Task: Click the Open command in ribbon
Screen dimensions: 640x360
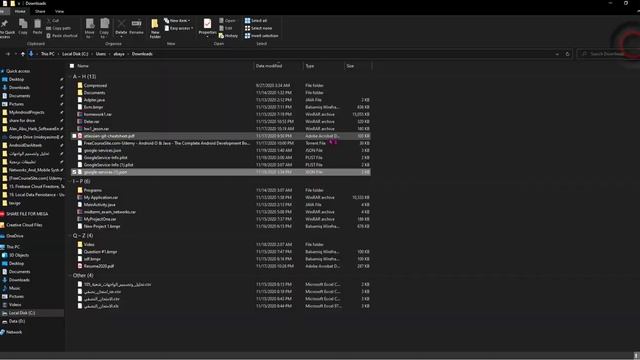Action: coord(227,20)
